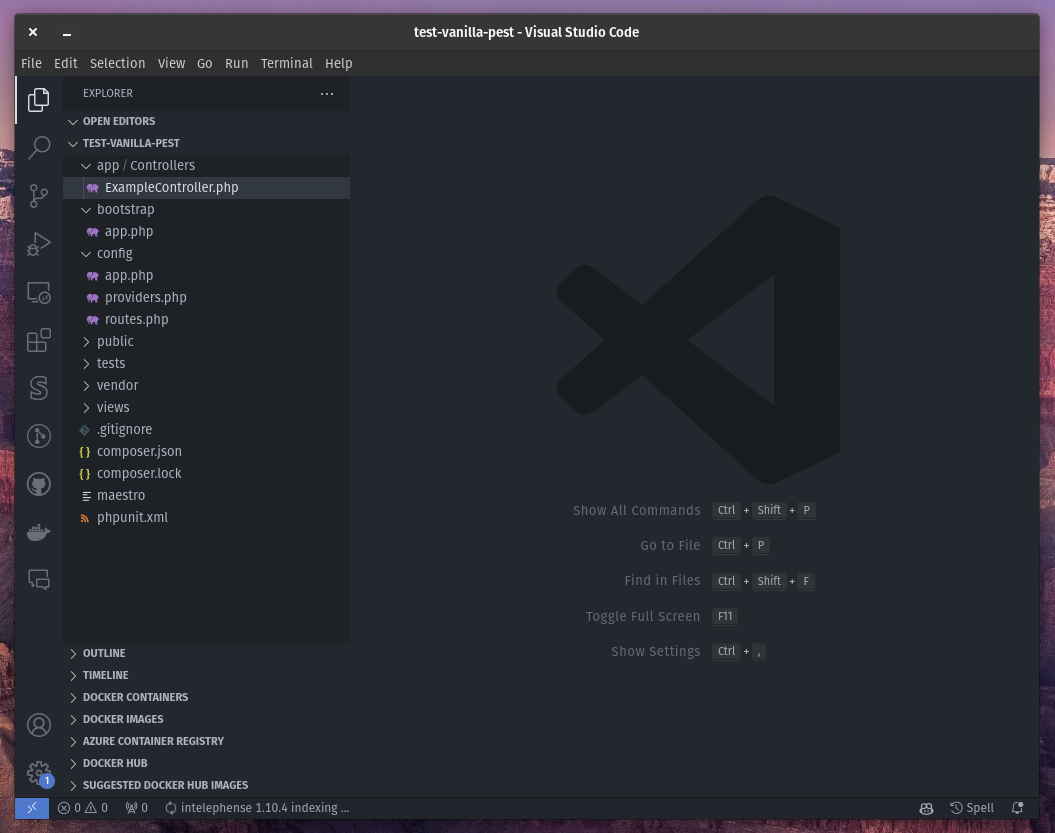
Task: Open the View menu
Action: [171, 63]
